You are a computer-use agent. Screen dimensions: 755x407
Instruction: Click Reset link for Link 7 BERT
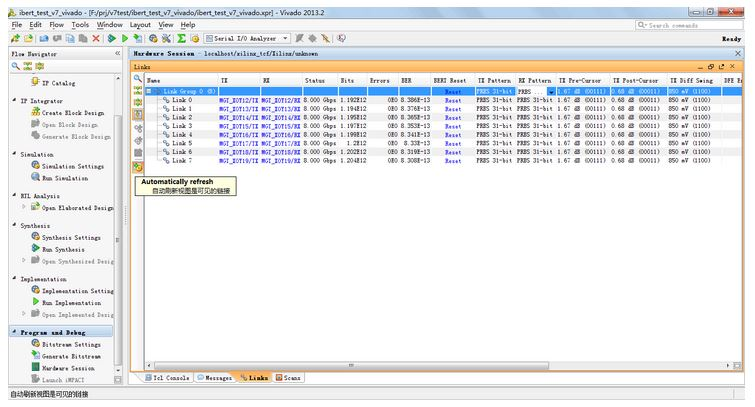tap(453, 160)
